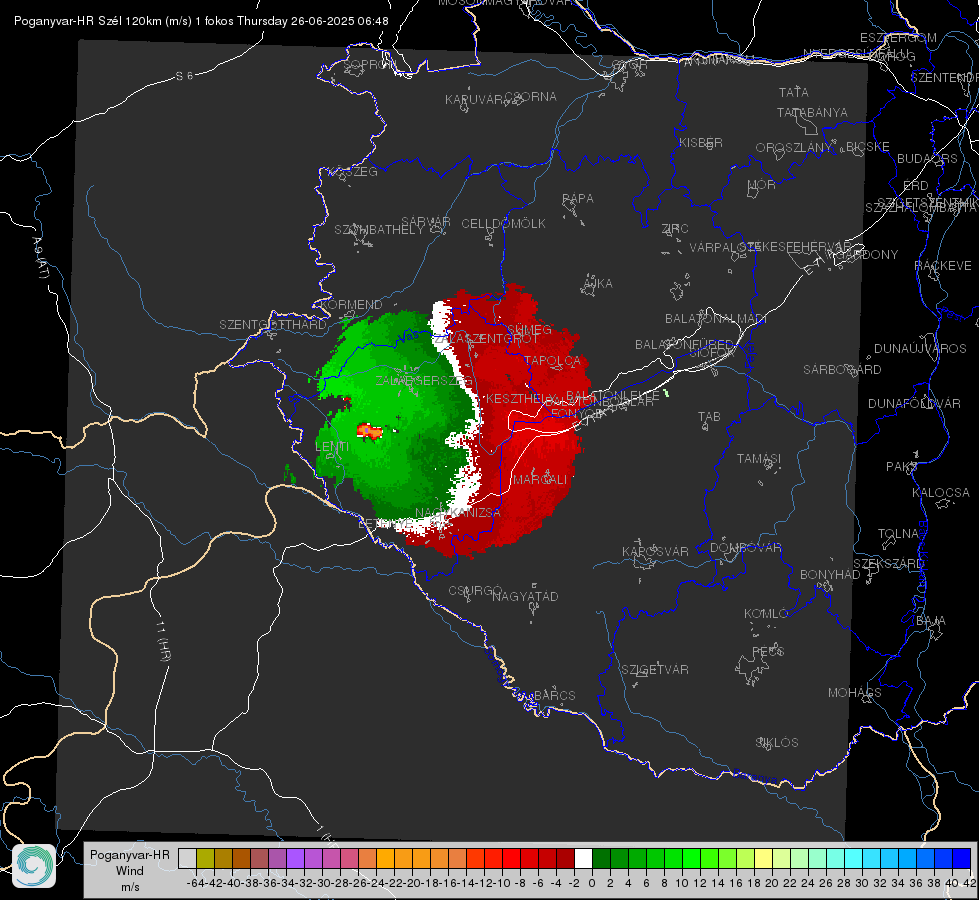The image size is (979, 900).
Task: Select the light gray first legend swatch
Action: 187,858
